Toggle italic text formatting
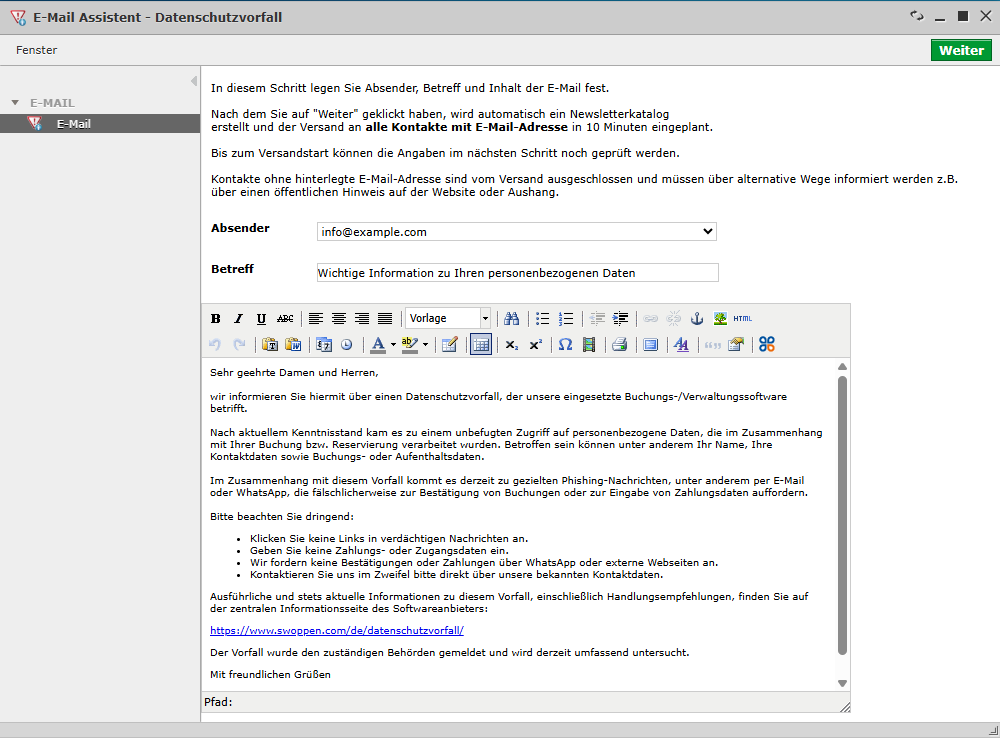Viewport: 1000px width, 738px height. pyautogui.click(x=238, y=319)
